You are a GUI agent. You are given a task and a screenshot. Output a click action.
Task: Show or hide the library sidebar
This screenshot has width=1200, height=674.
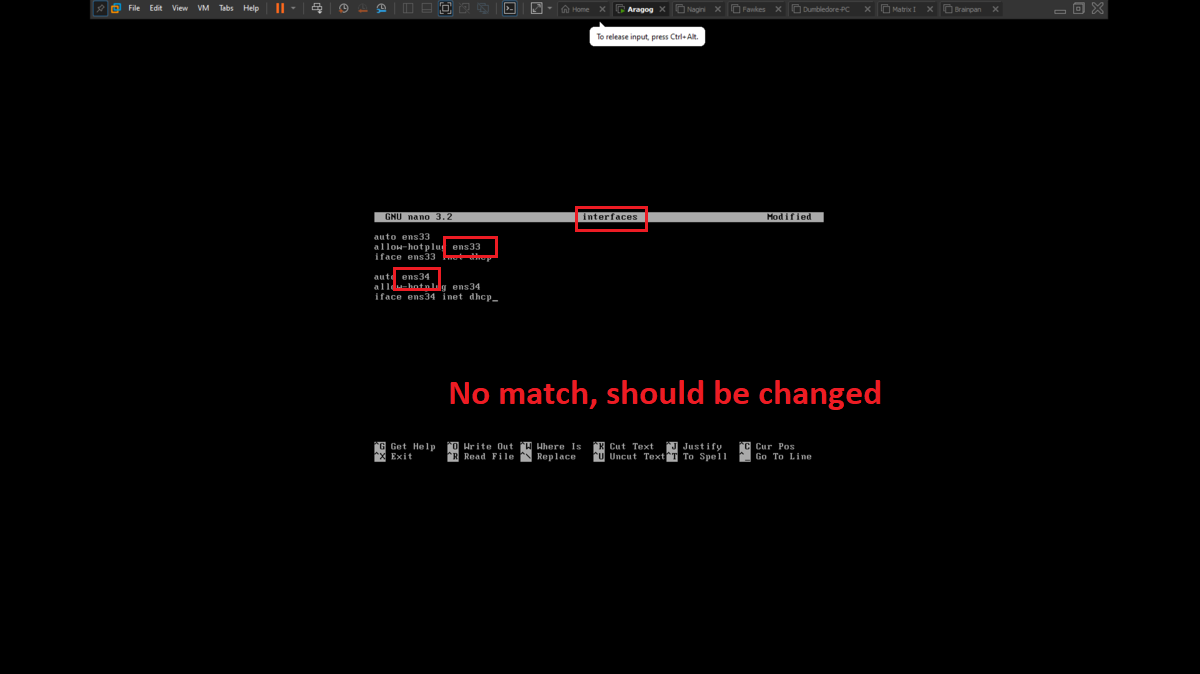click(x=408, y=8)
